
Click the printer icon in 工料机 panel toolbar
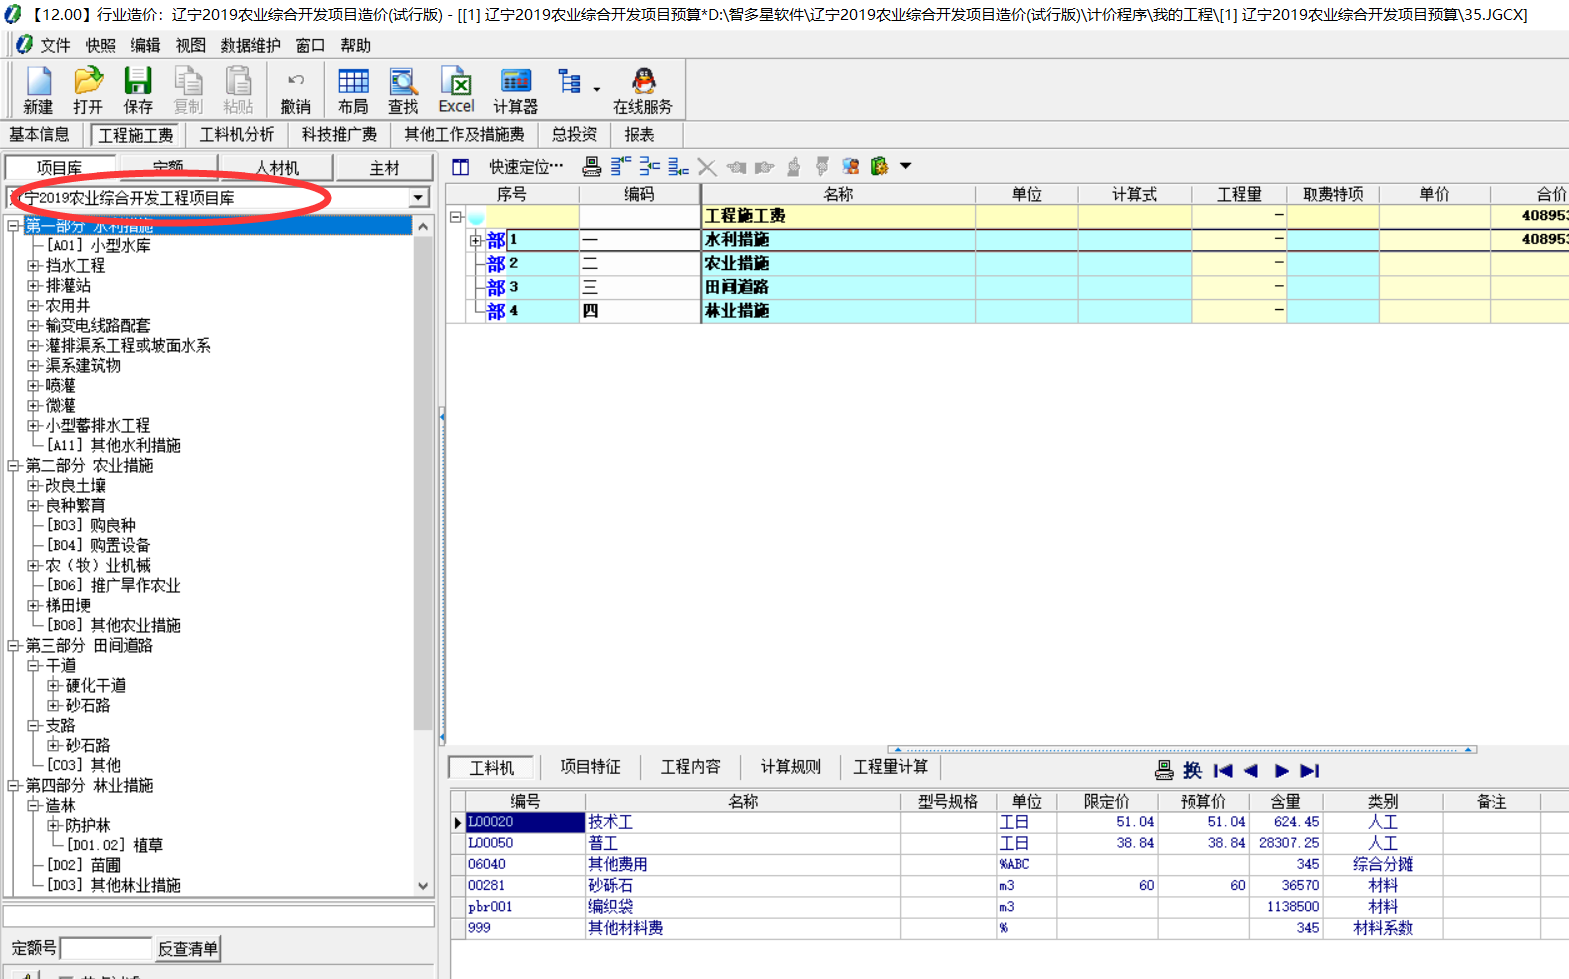point(1164,770)
